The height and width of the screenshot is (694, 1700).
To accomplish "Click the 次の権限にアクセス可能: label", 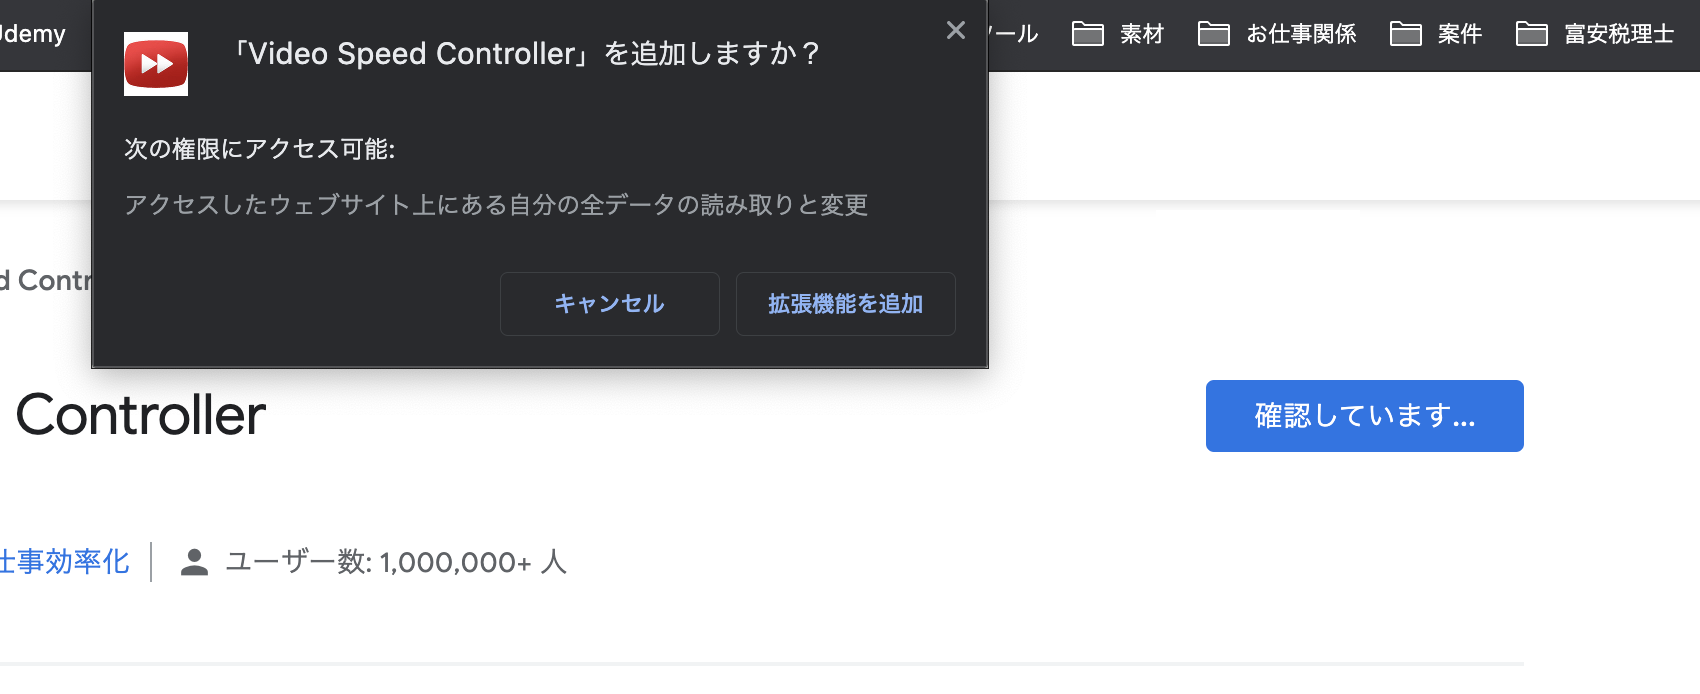I will pos(260,149).
